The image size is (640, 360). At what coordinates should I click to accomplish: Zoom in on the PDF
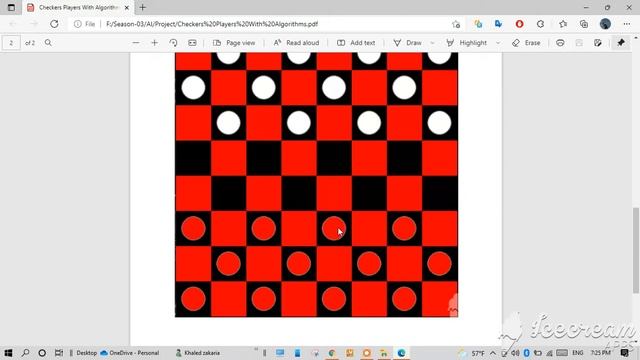[154, 43]
